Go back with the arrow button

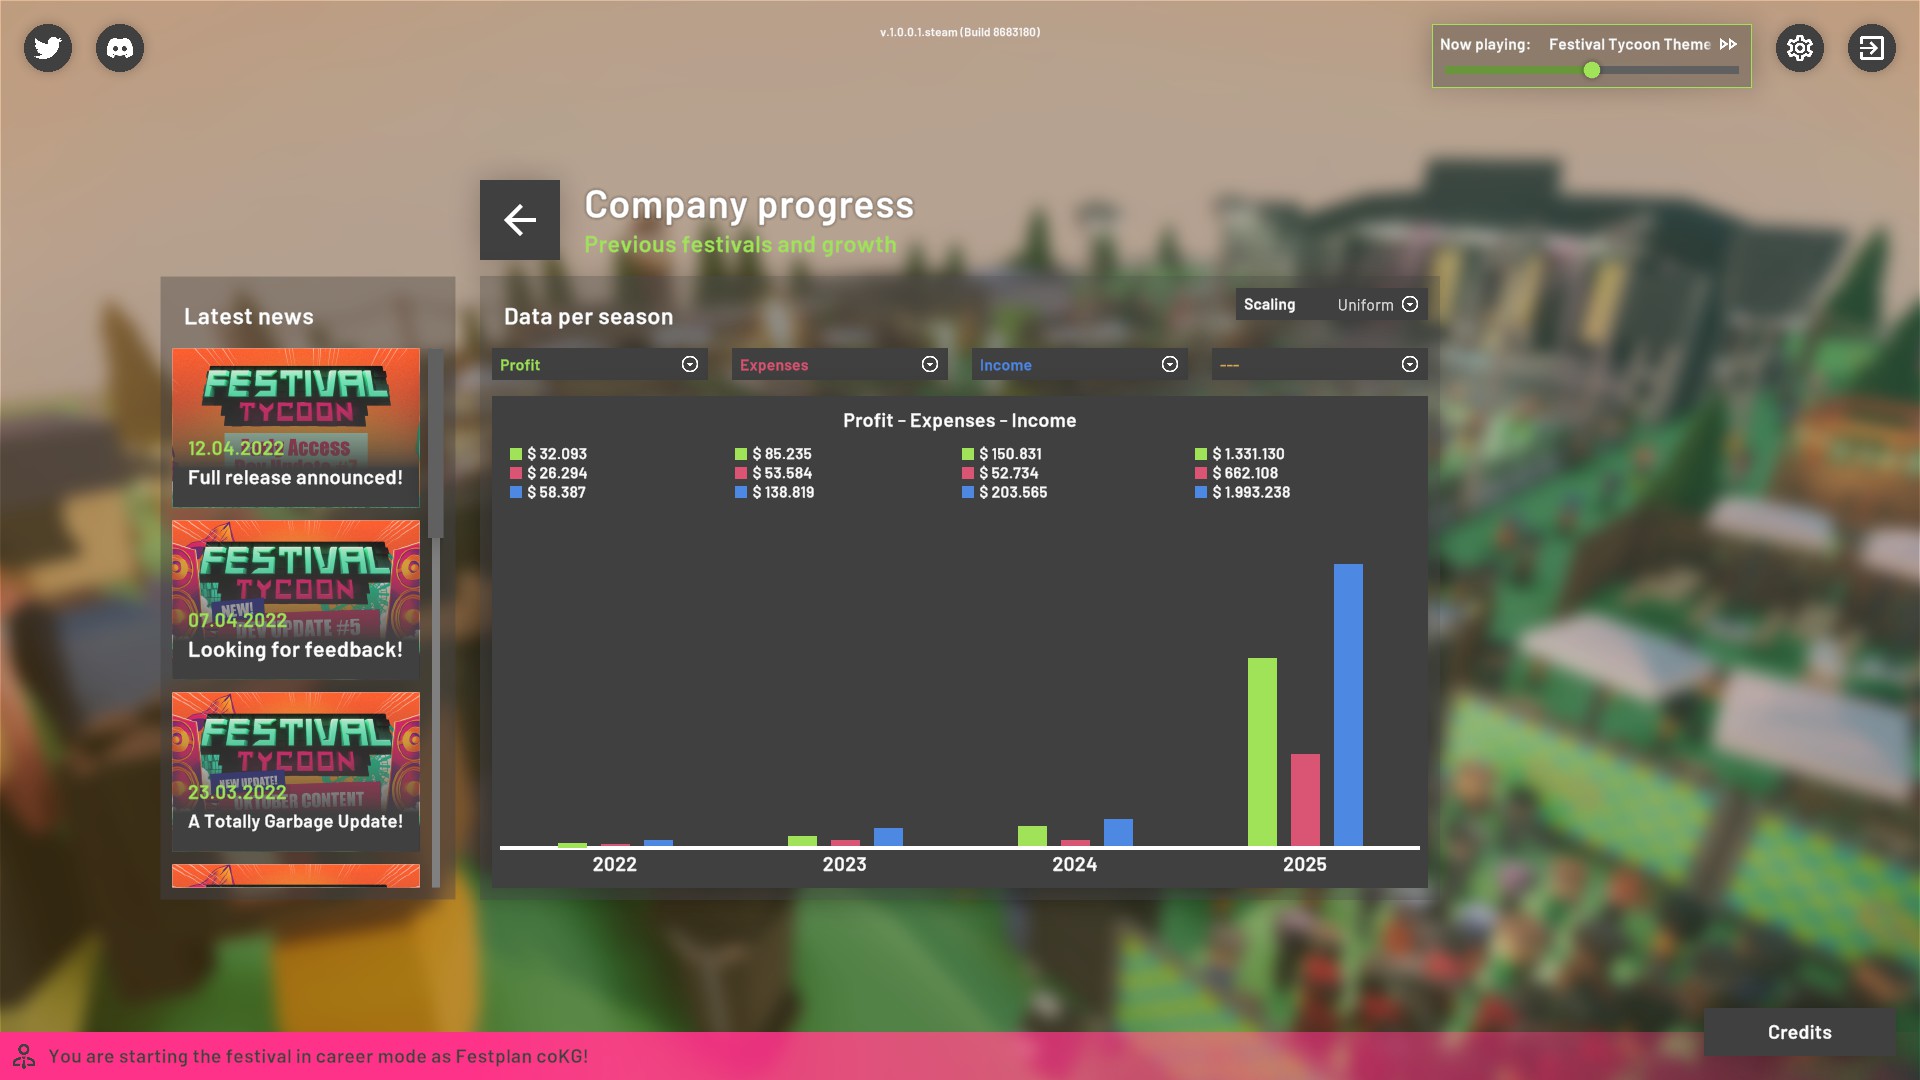pyautogui.click(x=520, y=220)
